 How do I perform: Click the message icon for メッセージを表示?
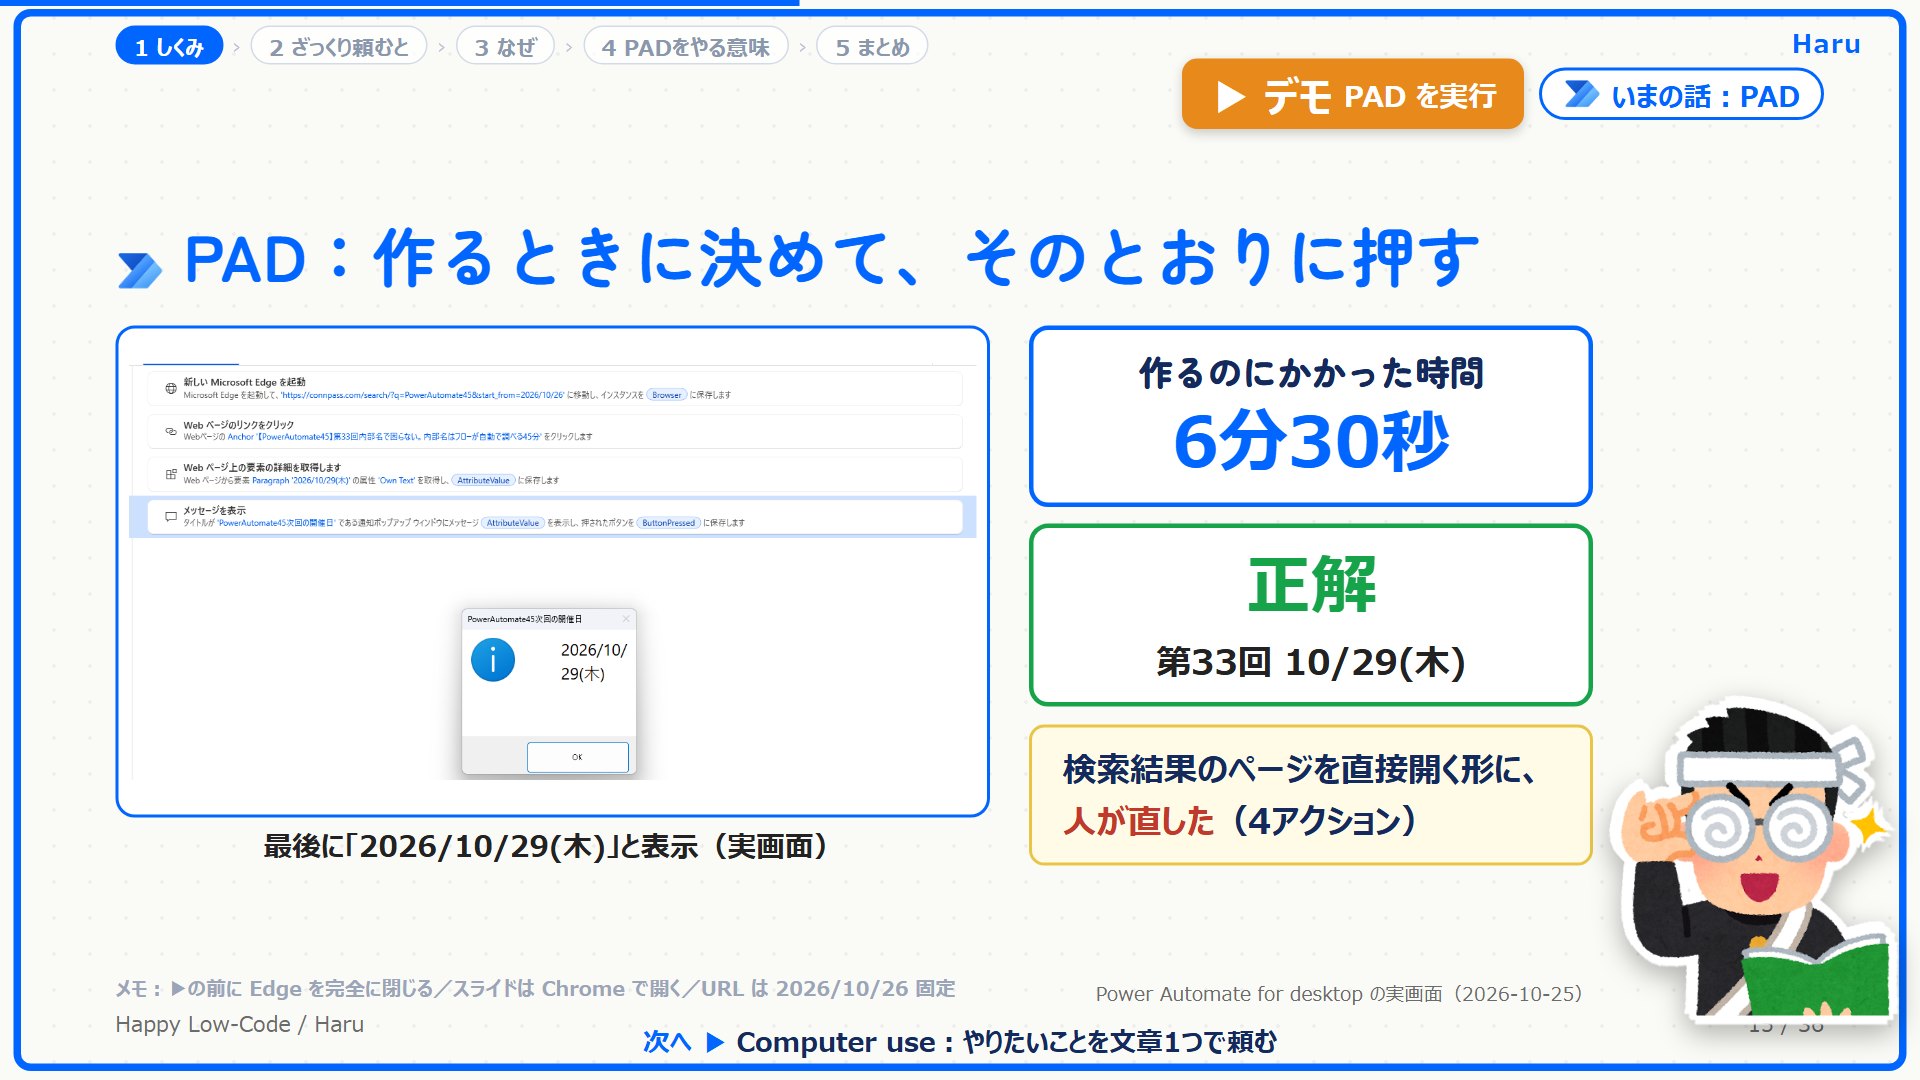point(171,517)
